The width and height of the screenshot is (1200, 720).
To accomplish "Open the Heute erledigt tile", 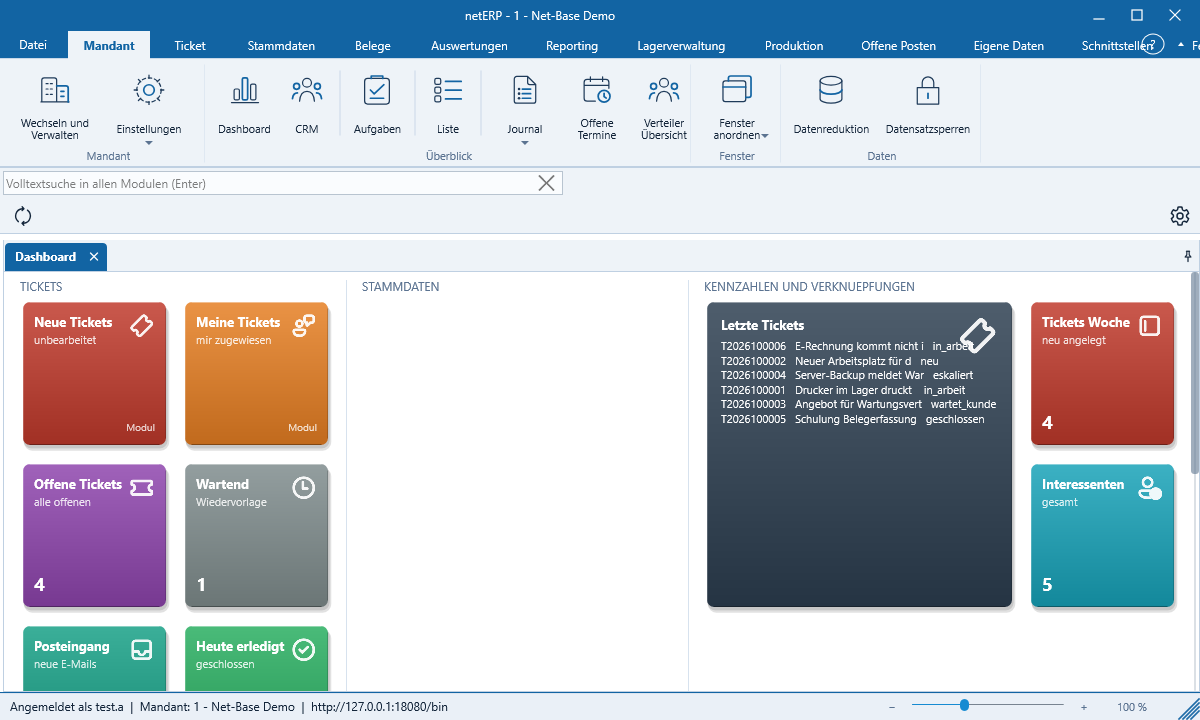I will pyautogui.click(x=257, y=659).
